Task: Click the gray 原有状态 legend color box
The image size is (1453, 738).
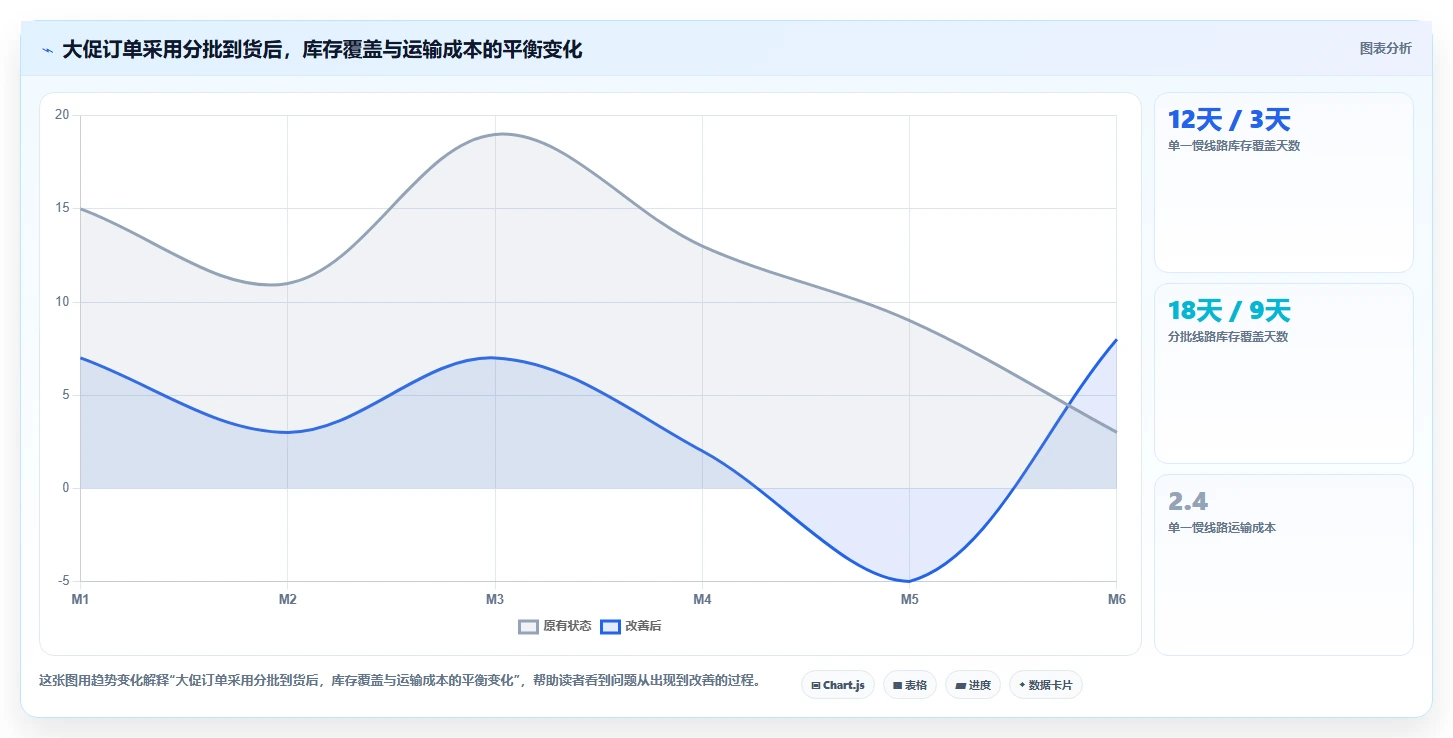Action: [529, 627]
